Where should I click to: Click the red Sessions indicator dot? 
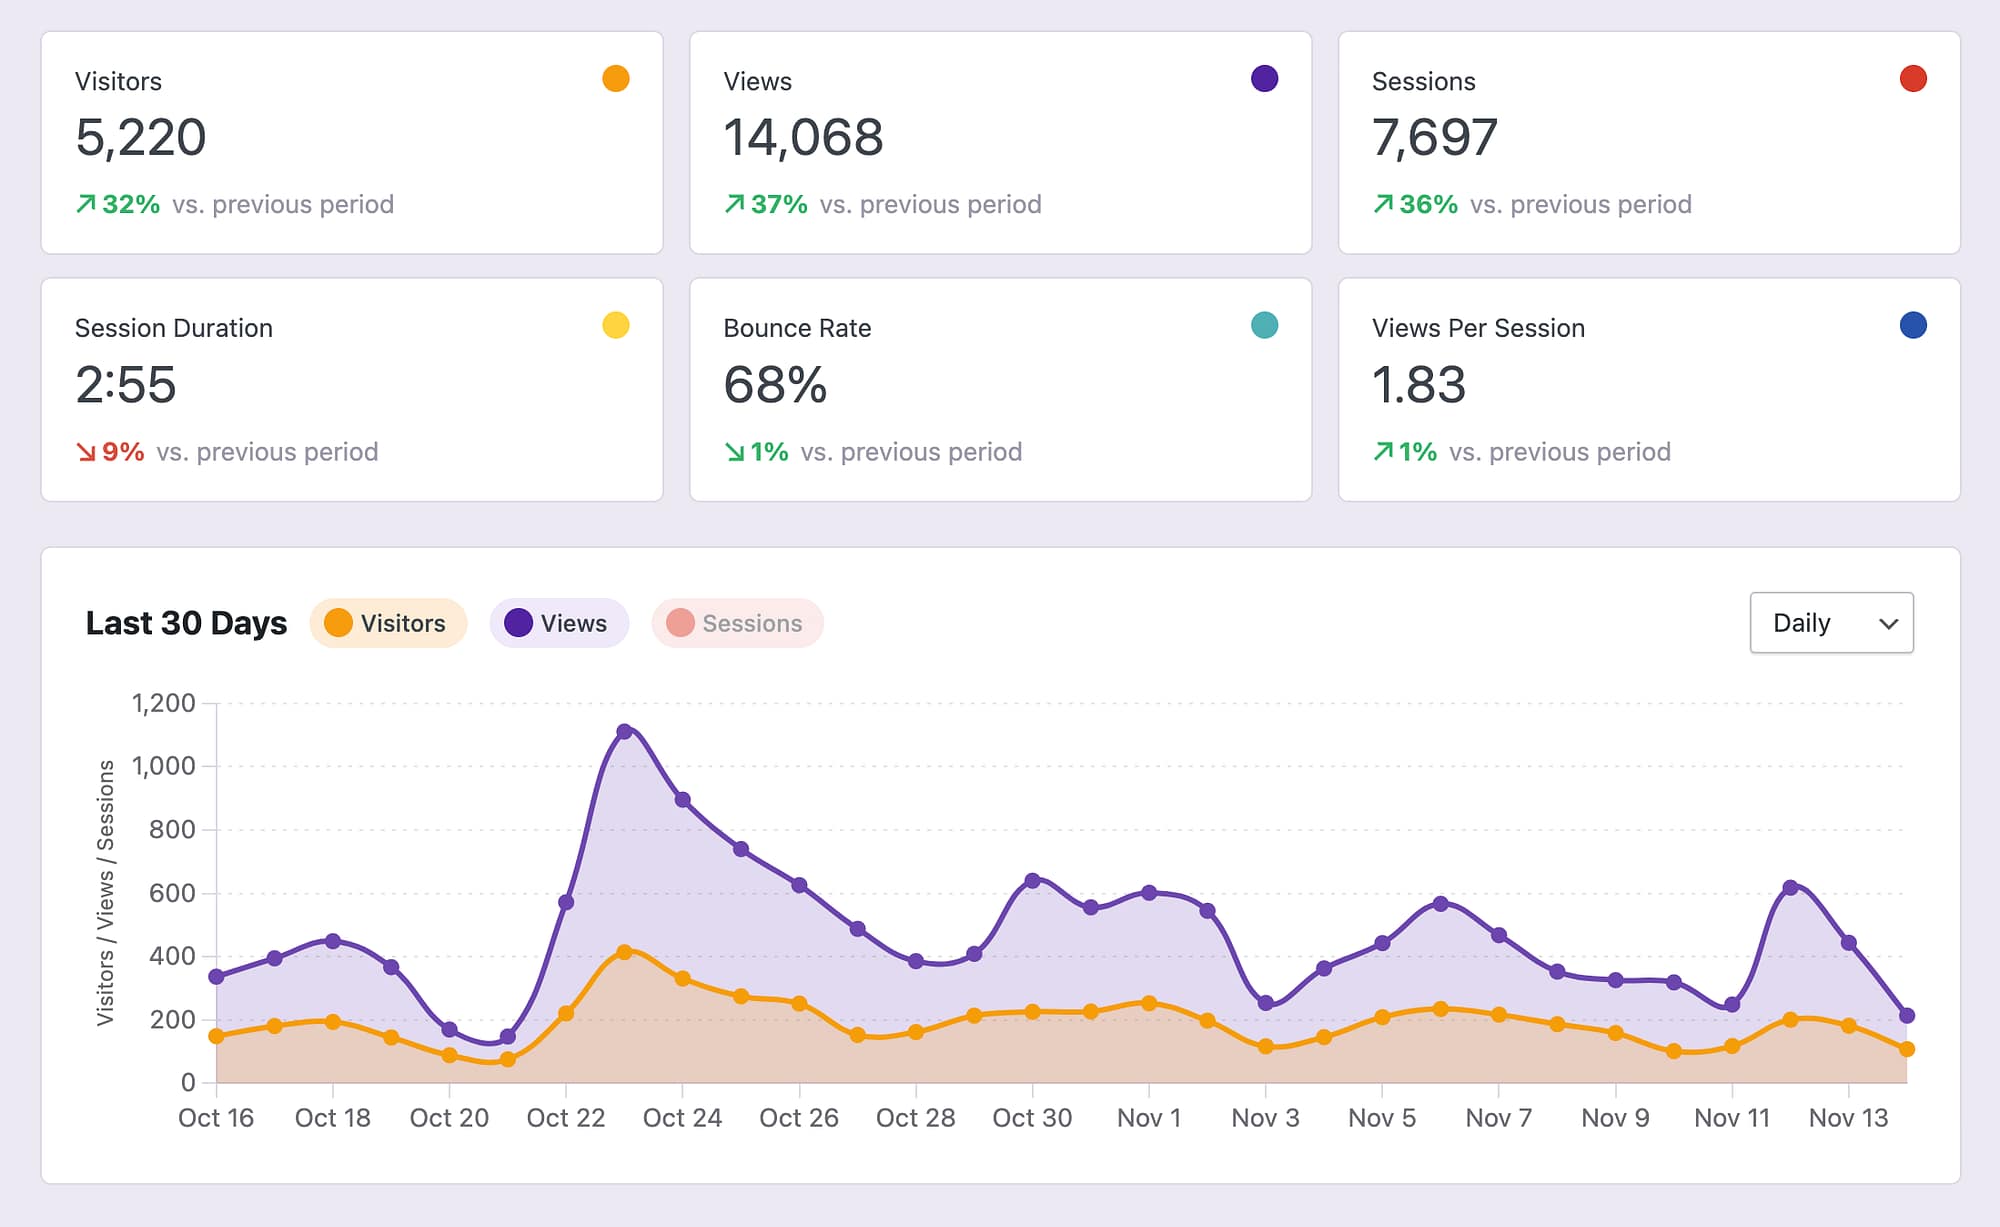[x=1913, y=77]
